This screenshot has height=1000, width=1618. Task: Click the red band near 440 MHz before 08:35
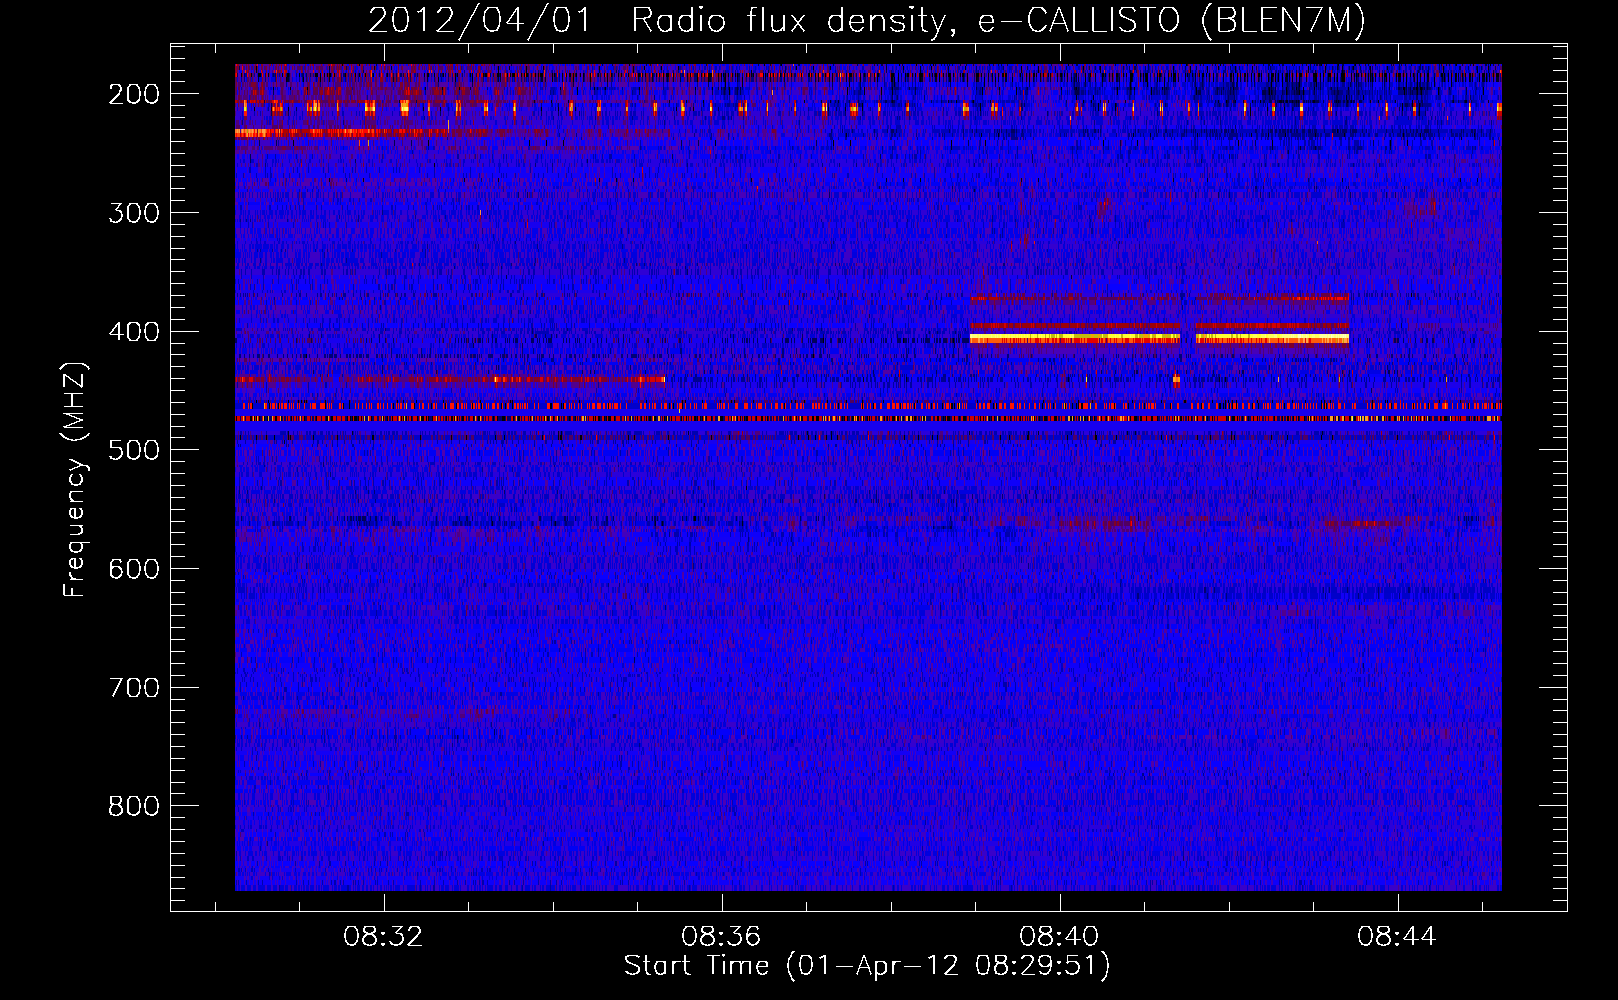pyautogui.click(x=450, y=380)
